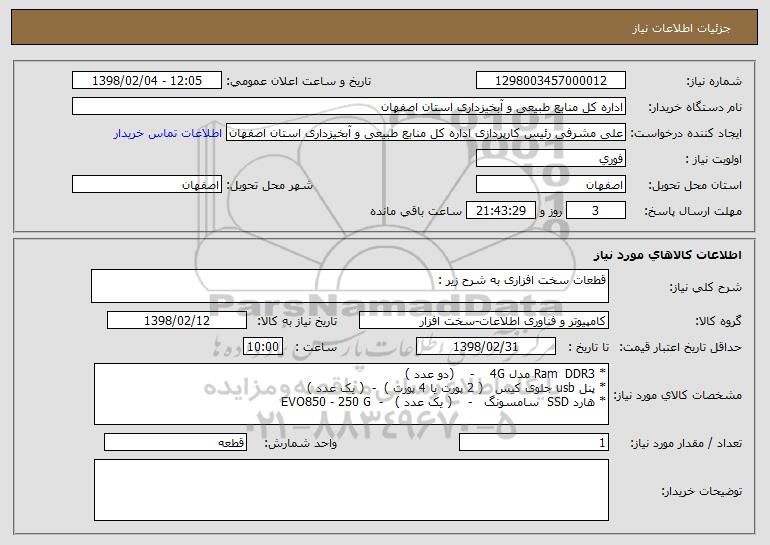Click the تاریخ و ساعت اعلان عمومی label
The height and width of the screenshot is (545, 770).
tap(299, 82)
